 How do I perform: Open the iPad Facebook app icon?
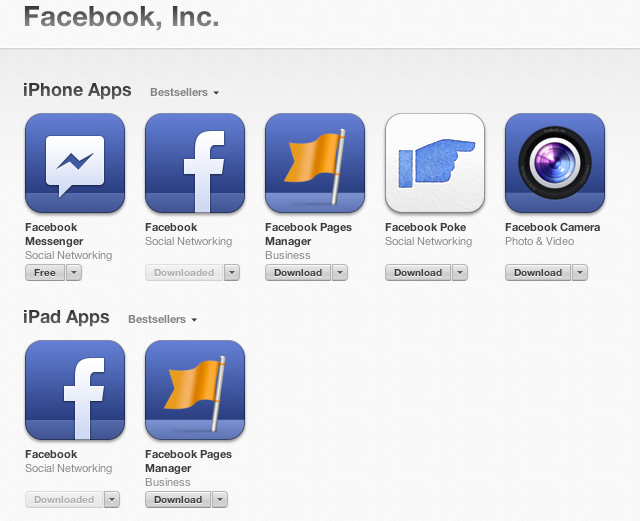[x=75, y=390]
